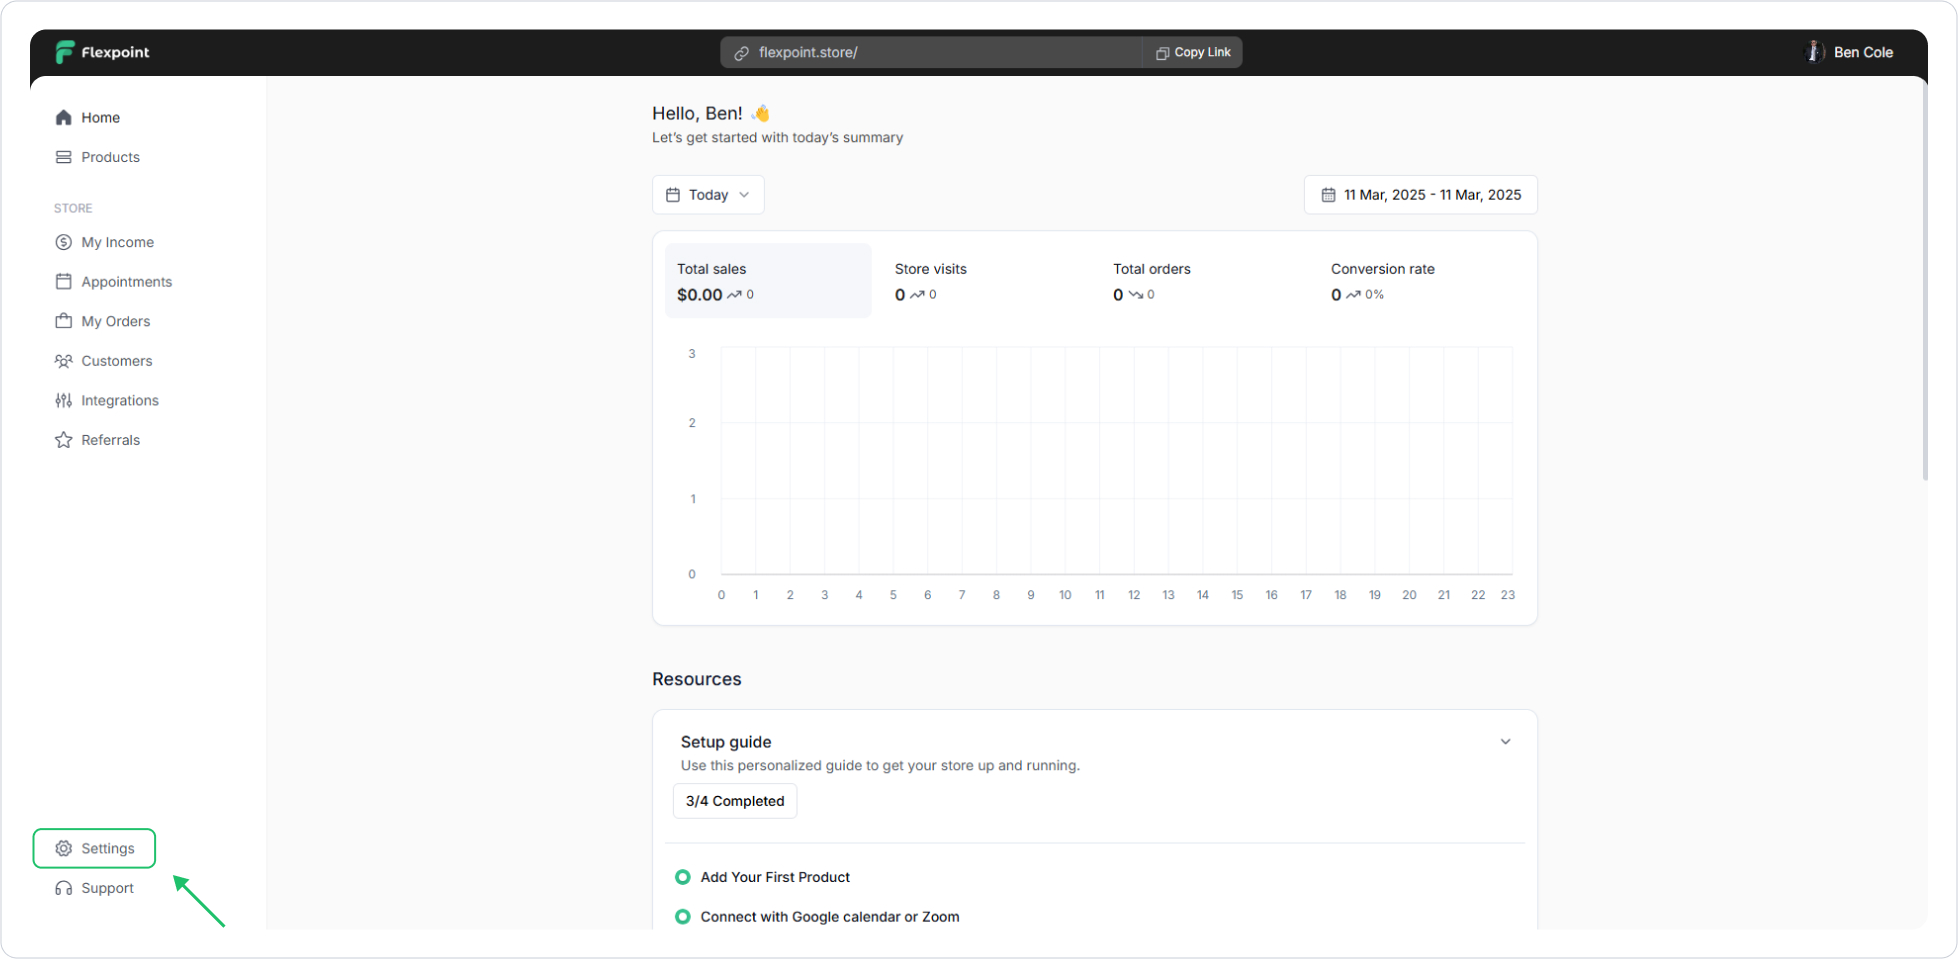Navigate to Appointments
The image size is (1958, 959).
[x=126, y=282]
